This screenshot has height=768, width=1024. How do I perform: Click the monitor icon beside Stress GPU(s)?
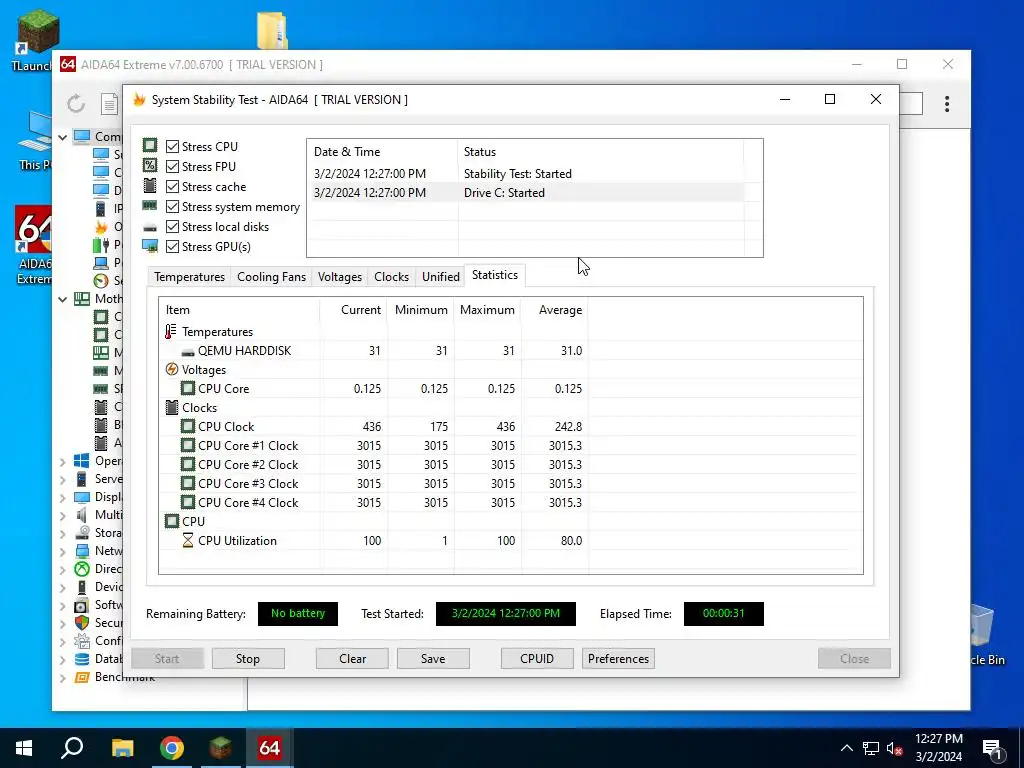click(150, 246)
